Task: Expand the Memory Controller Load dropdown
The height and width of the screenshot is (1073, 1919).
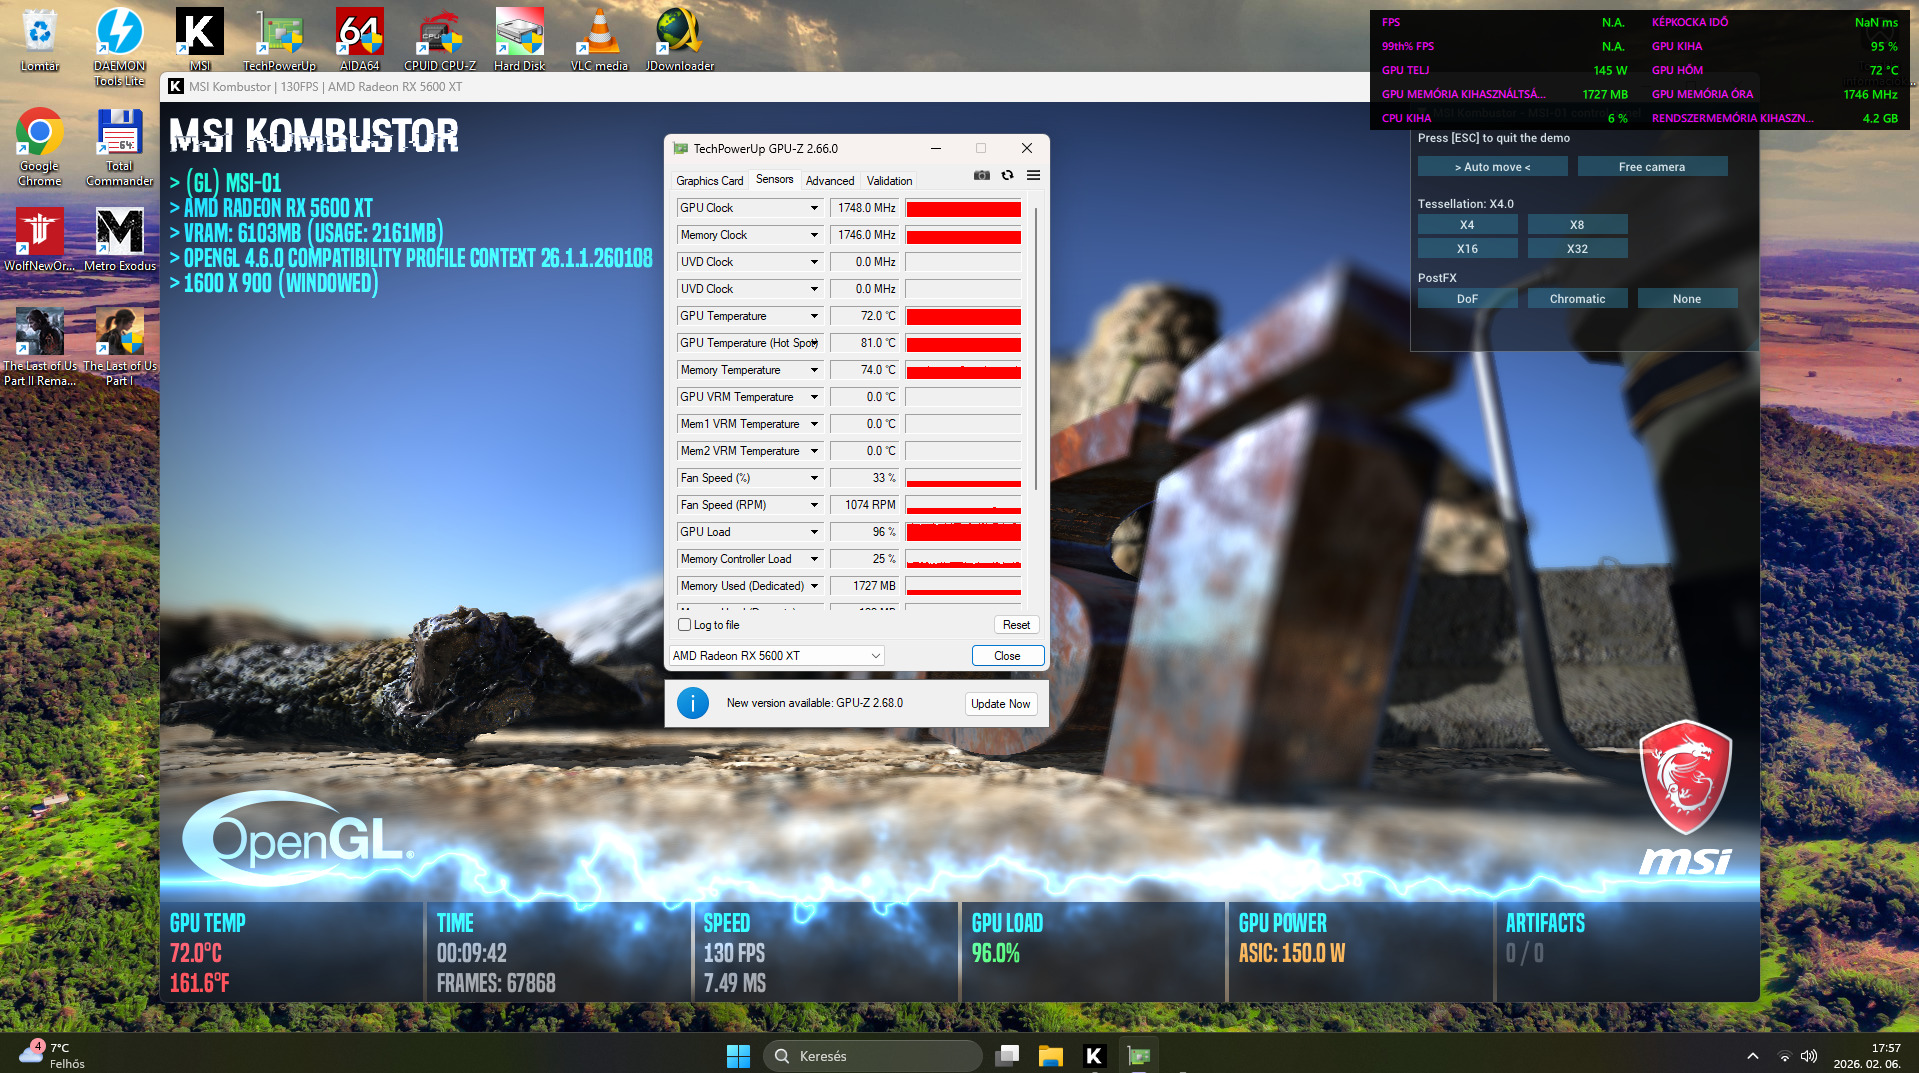Action: (814, 559)
